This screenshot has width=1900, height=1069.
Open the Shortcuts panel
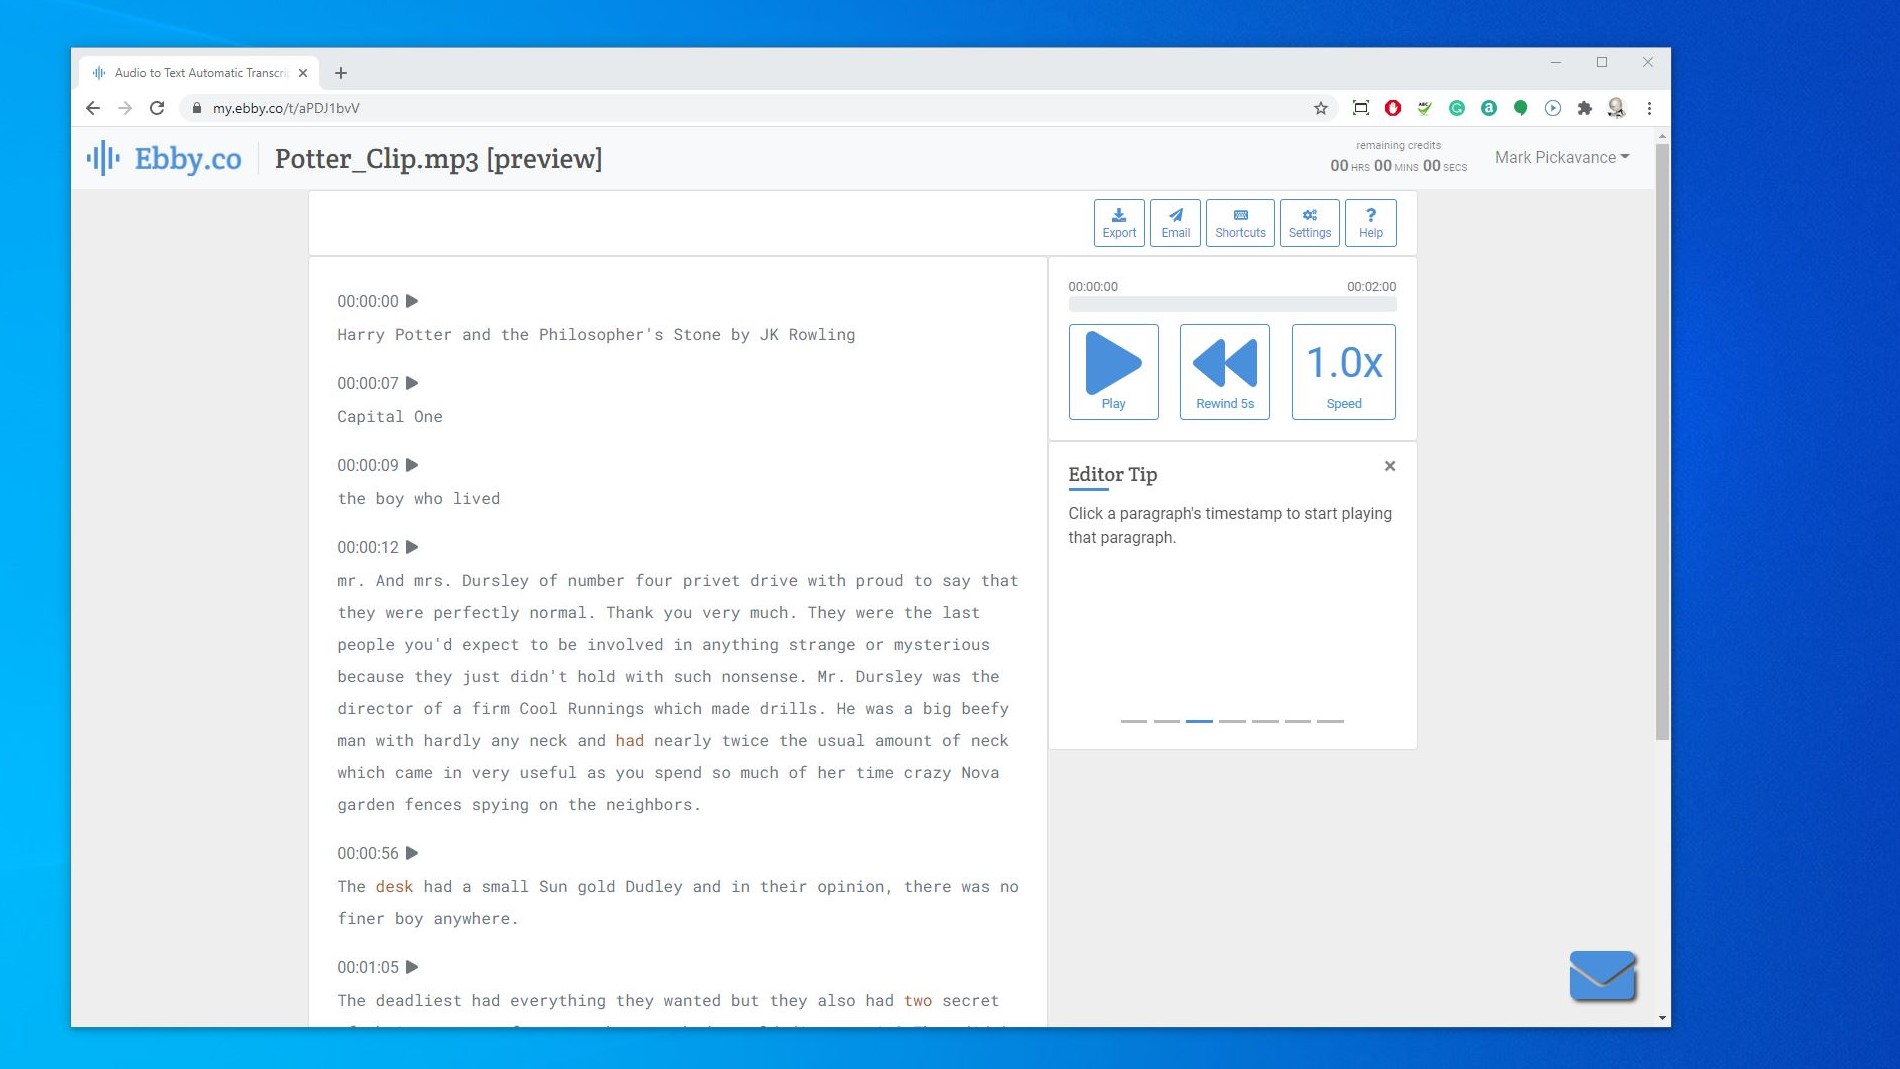click(x=1240, y=222)
